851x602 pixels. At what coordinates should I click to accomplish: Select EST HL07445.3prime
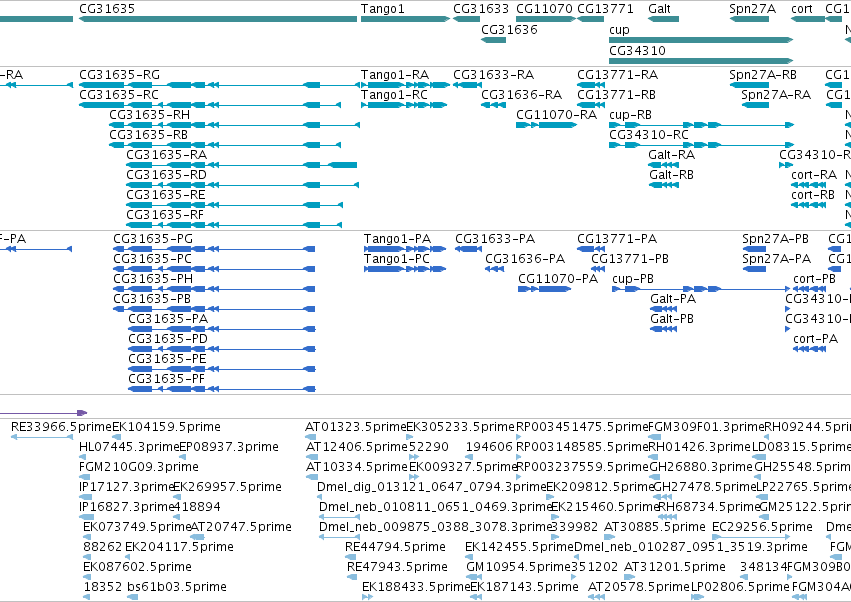(x=129, y=447)
